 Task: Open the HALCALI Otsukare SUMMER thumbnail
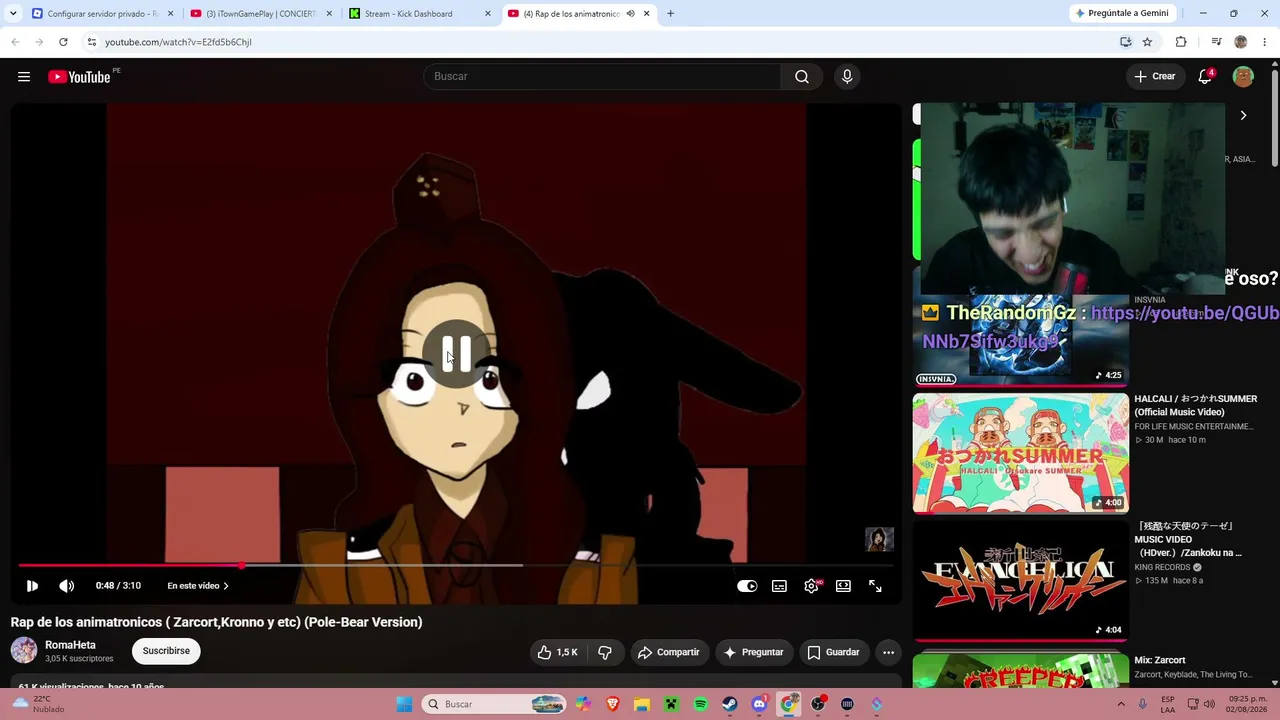coord(1020,453)
